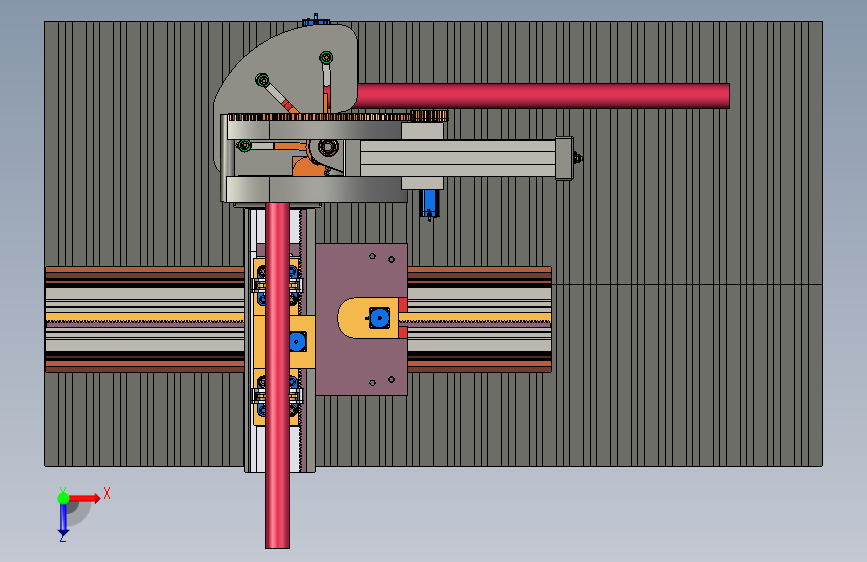
Task: Select the small blue motor below the arm
Action: pyautogui.click(x=429, y=204)
